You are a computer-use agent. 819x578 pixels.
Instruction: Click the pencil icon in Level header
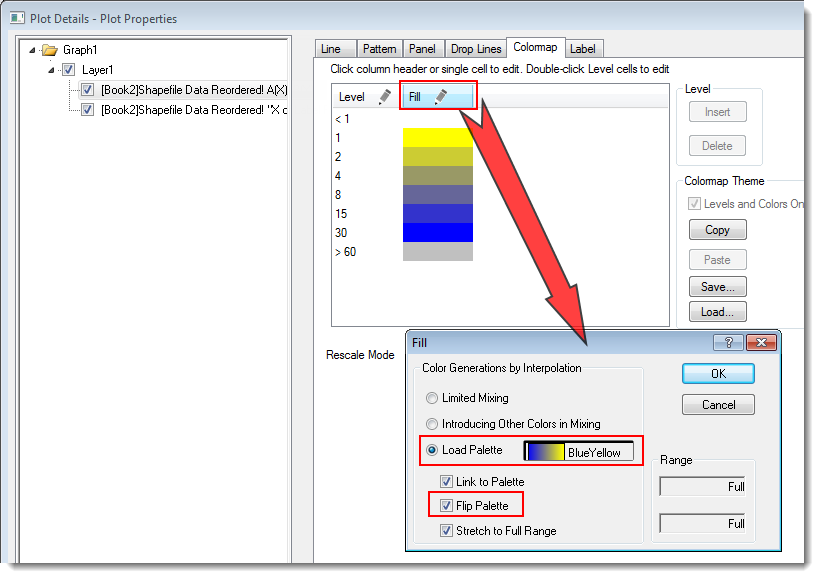(384, 97)
